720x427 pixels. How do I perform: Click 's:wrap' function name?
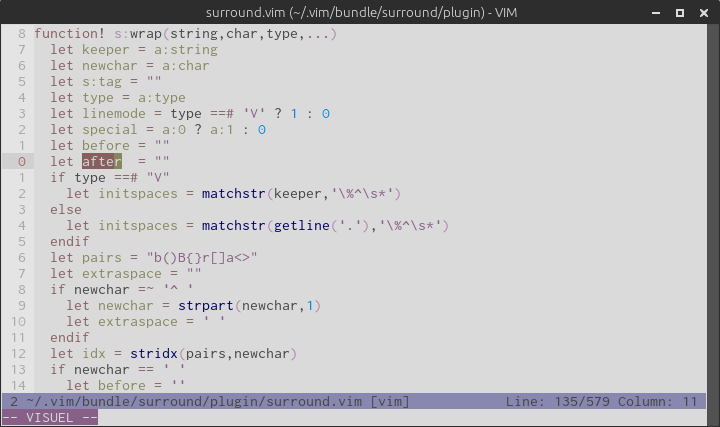[138, 34]
